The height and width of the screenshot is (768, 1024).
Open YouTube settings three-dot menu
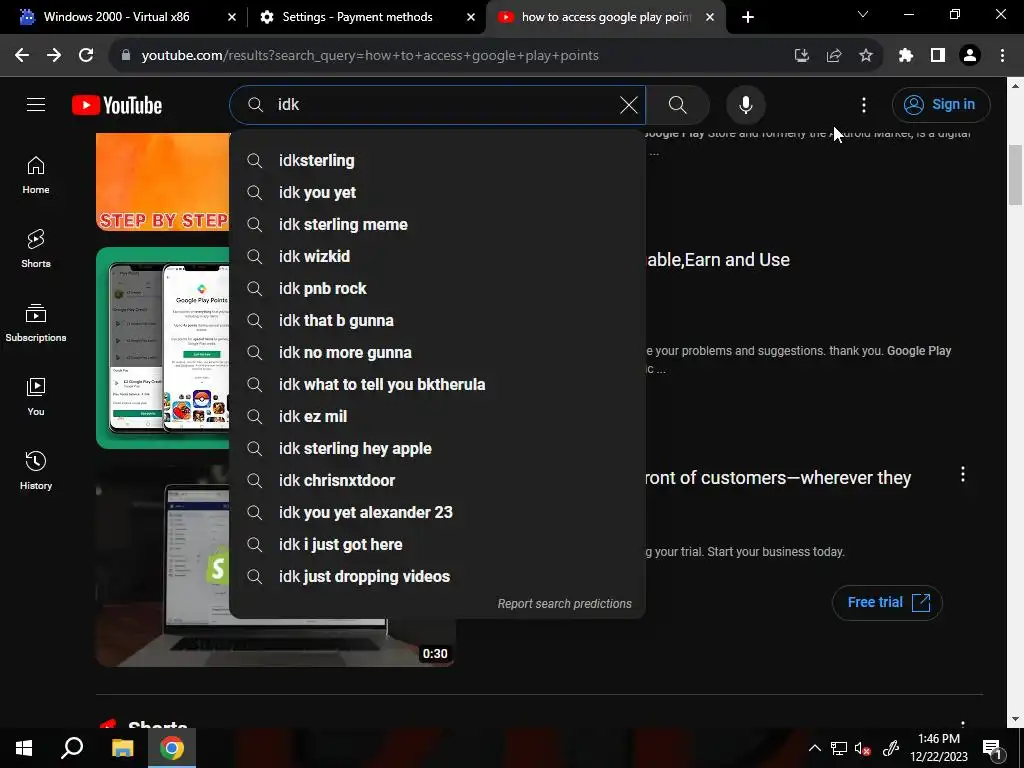pos(863,104)
